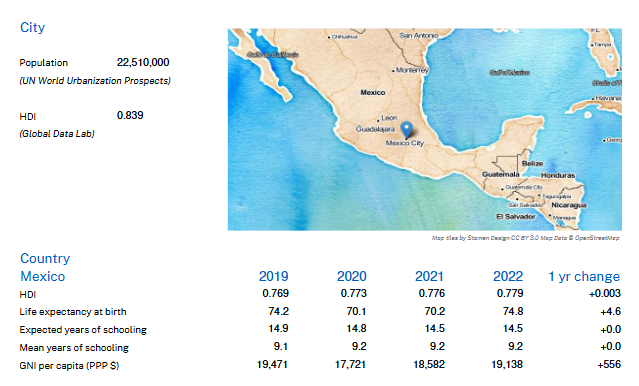Click Mean years of schooling label

pos(74,348)
